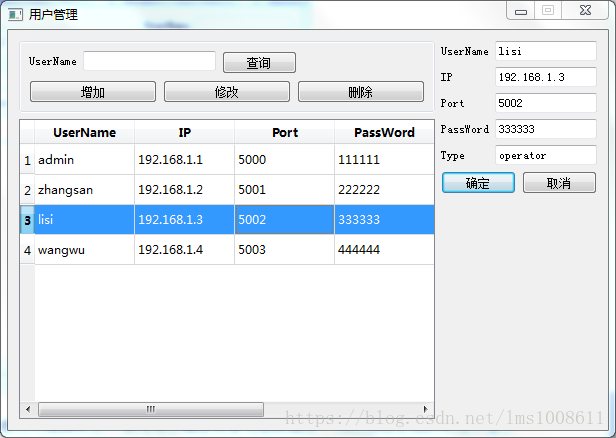Click the 修改 modify button
Viewport: 616px width, 438px height.
[227, 92]
